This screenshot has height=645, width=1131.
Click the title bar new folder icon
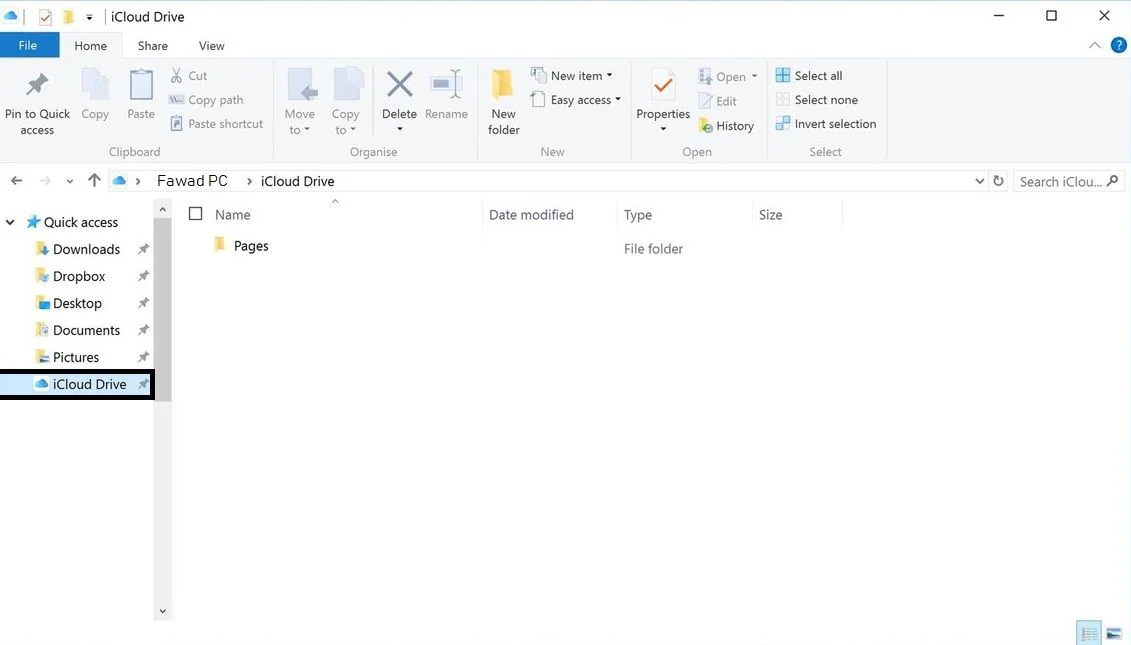coord(69,17)
